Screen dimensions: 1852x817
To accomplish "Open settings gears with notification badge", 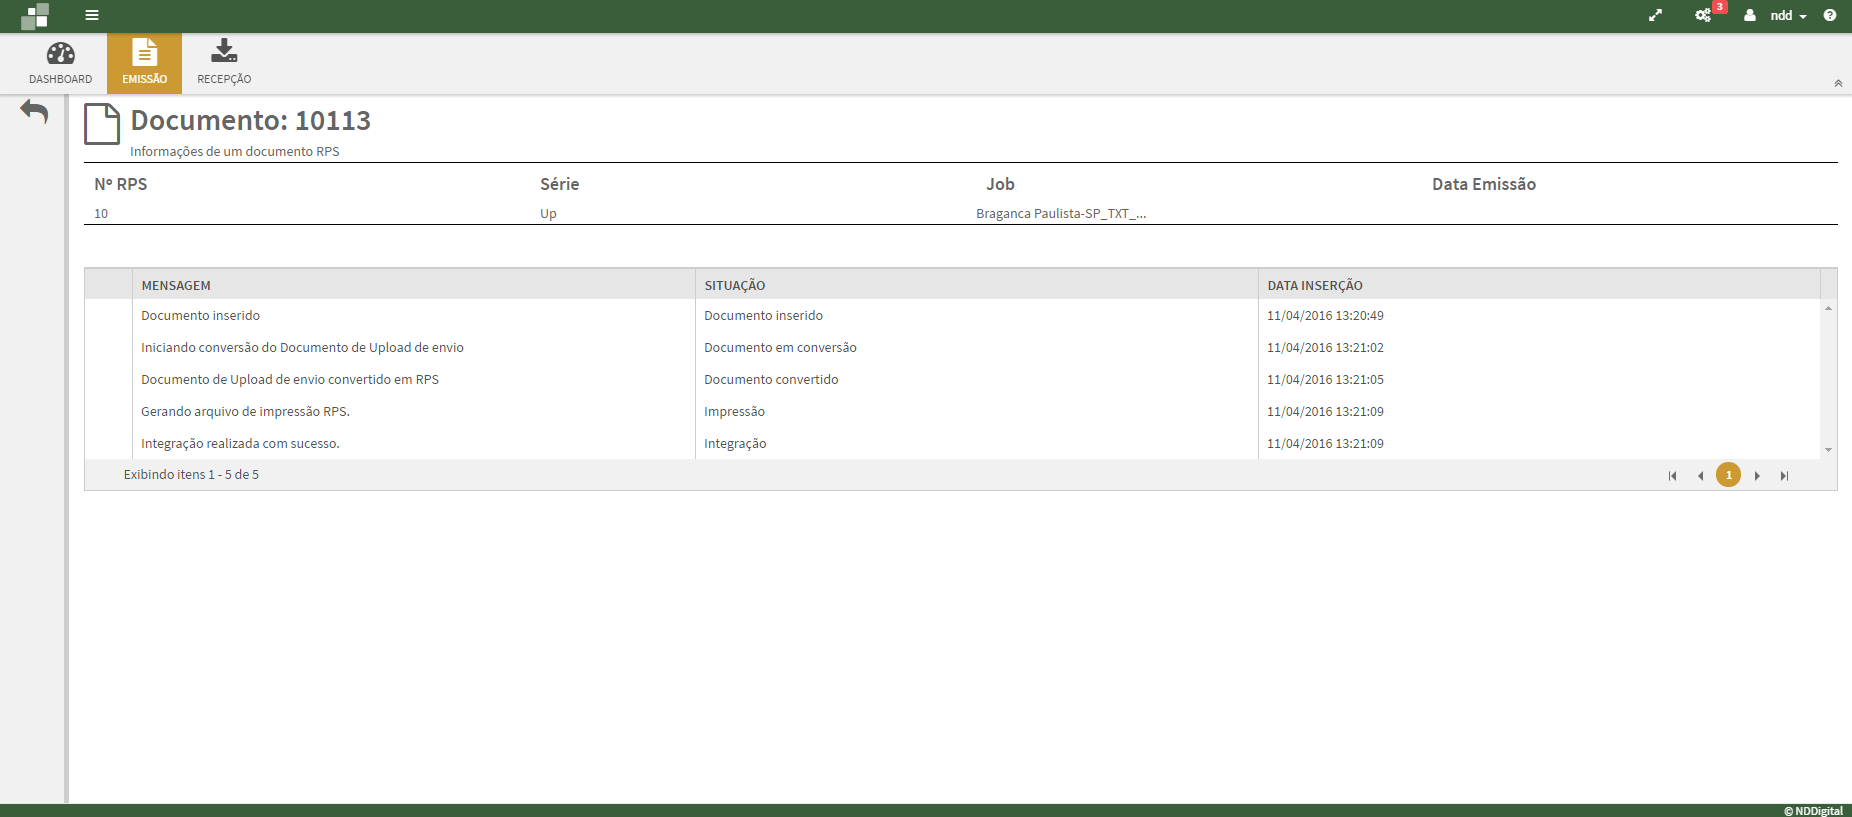I will click(x=1703, y=15).
